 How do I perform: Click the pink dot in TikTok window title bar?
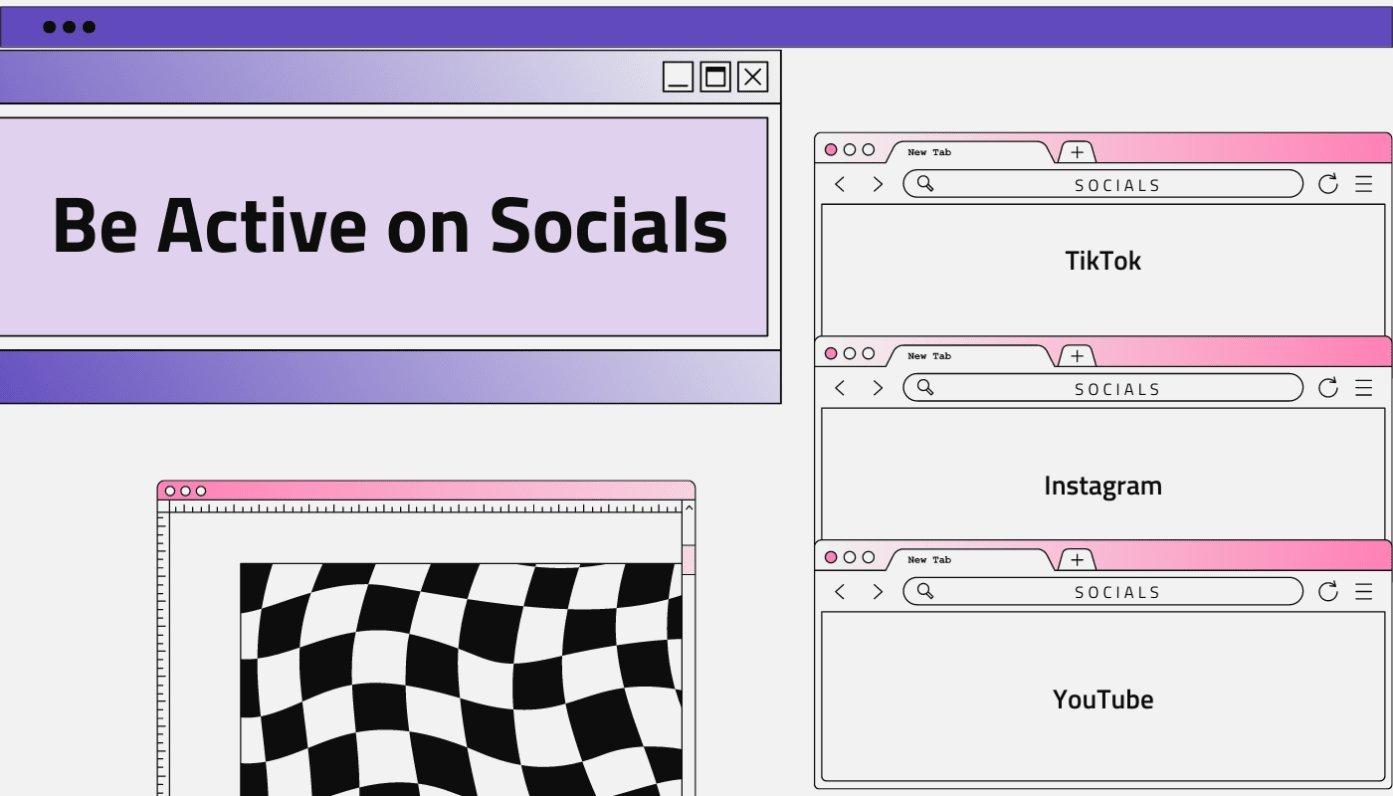point(831,150)
